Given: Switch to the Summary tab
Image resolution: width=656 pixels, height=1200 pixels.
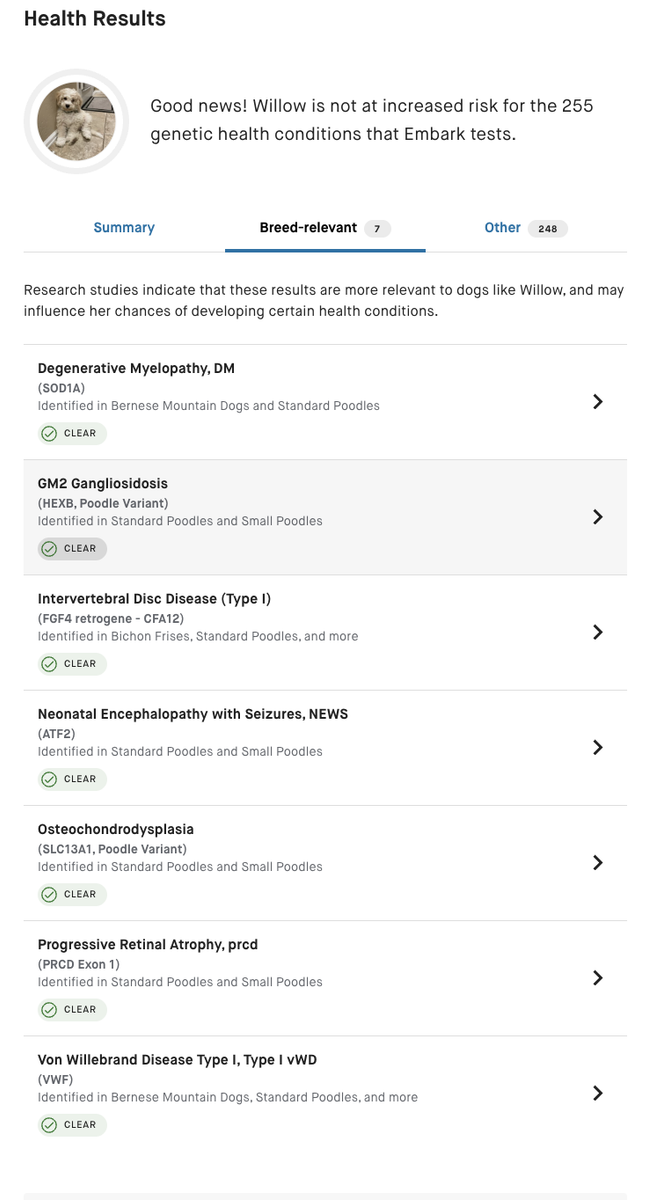Looking at the screenshot, I should 124,228.
